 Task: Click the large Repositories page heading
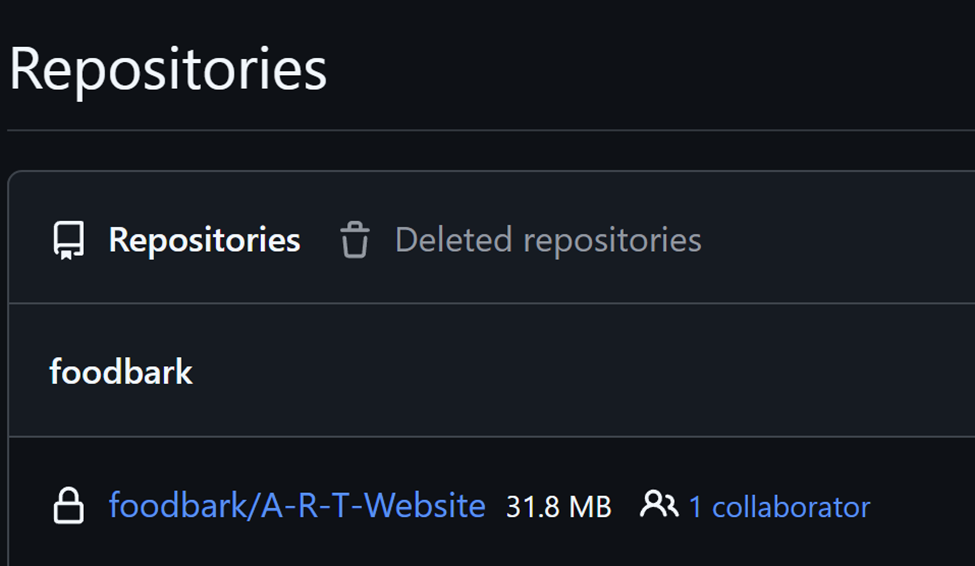pyautogui.click(x=168, y=70)
